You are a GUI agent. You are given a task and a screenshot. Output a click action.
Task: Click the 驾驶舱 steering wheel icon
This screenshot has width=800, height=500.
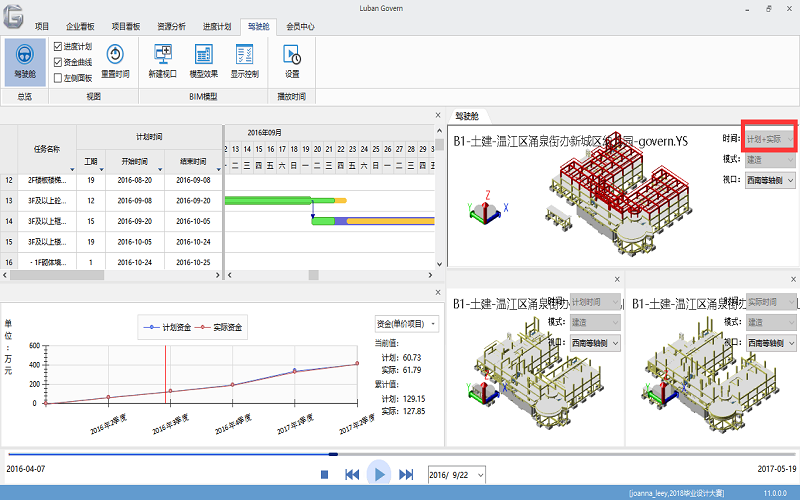[24, 54]
